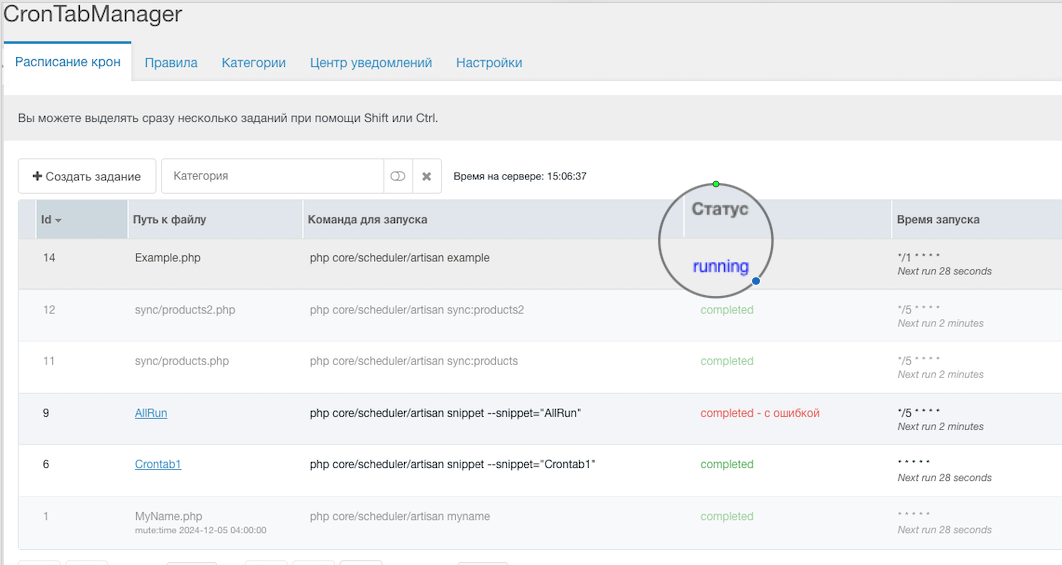Click Next run 28 seconds in Crontab1 row
The width and height of the screenshot is (1062, 565).
pos(944,478)
